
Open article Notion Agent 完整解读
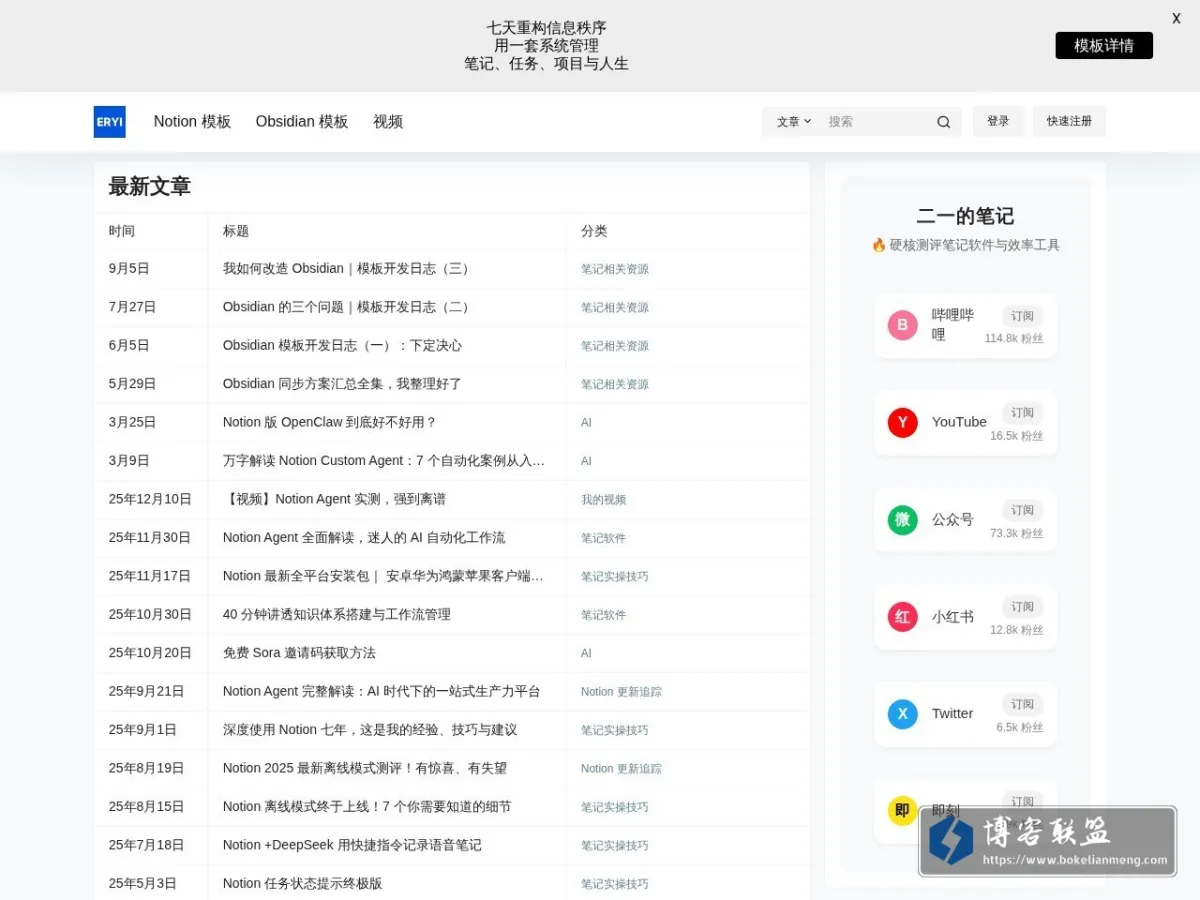[382, 692]
